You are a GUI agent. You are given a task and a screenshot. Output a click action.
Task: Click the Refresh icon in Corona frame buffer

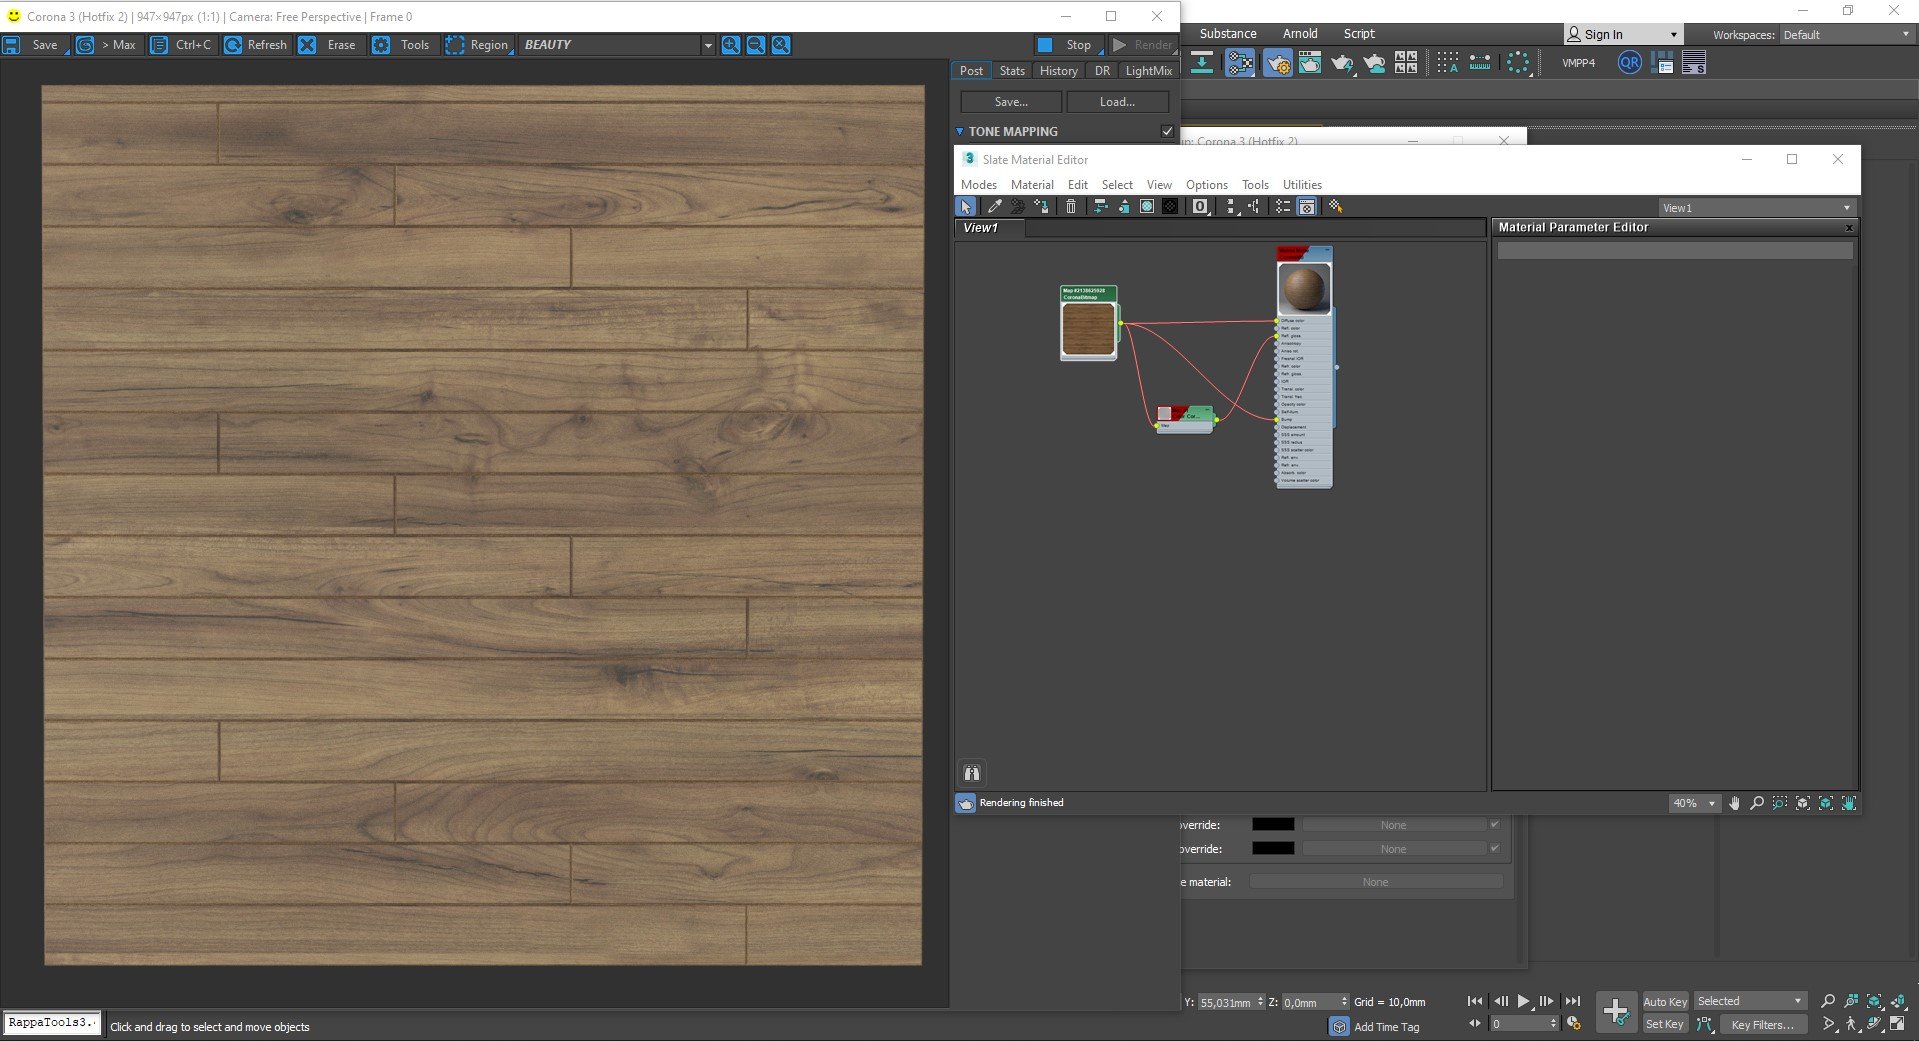[233, 45]
